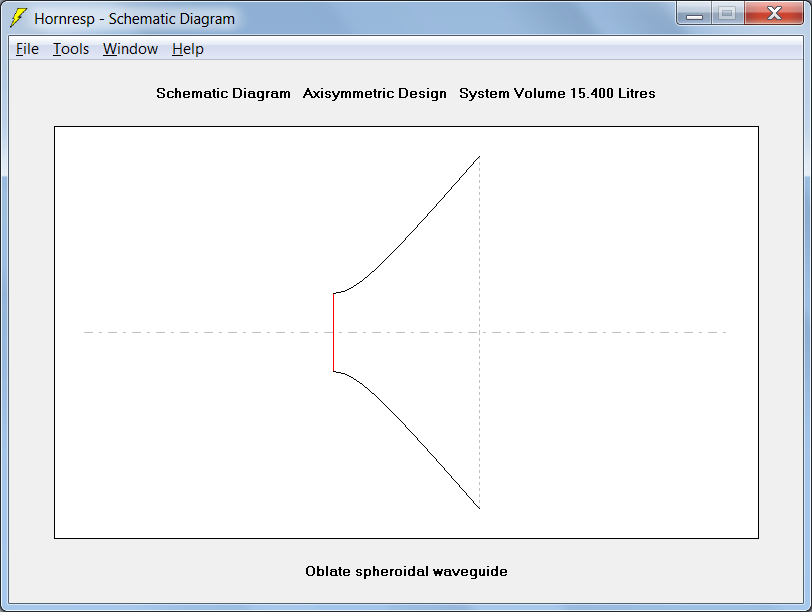
Task: Open the File menu
Action: pos(27,49)
